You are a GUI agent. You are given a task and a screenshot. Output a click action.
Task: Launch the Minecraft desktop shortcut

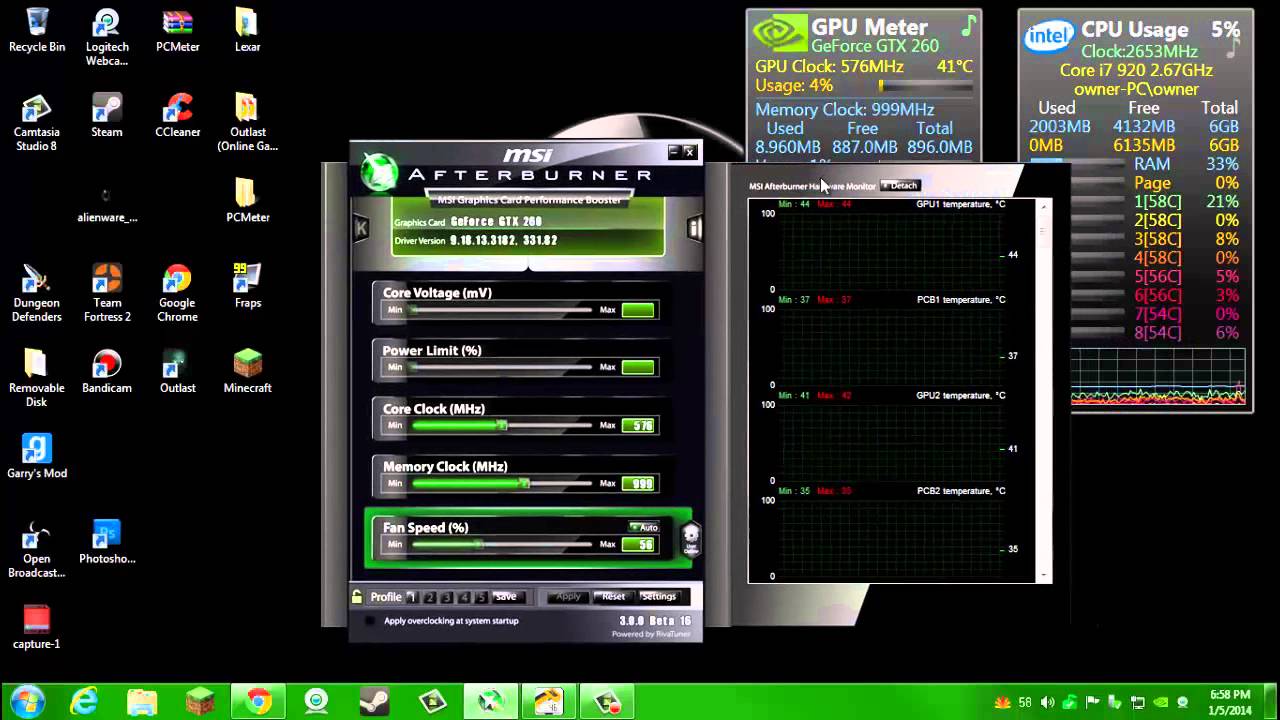click(248, 371)
